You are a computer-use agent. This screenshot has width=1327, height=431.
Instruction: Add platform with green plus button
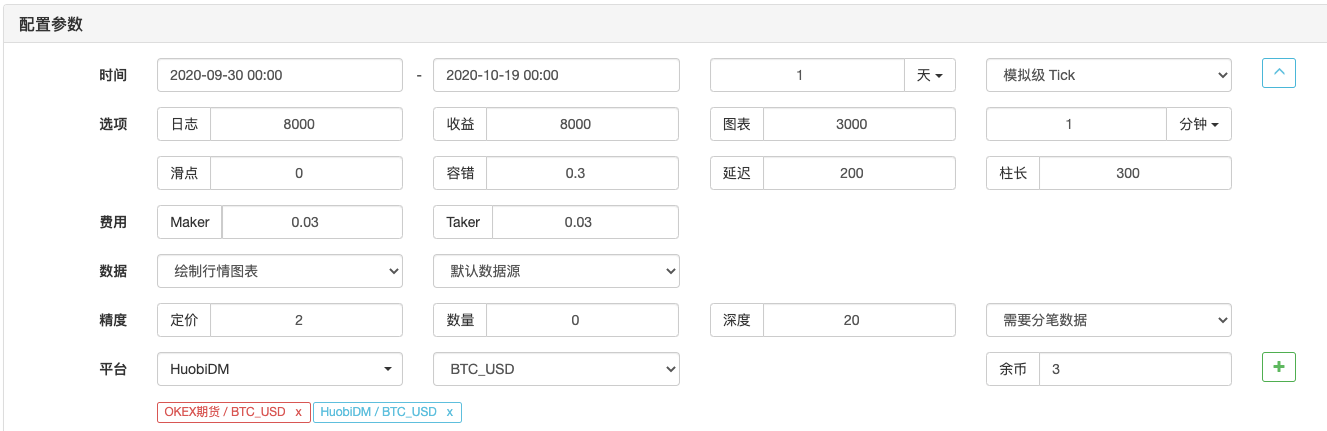click(x=1279, y=367)
